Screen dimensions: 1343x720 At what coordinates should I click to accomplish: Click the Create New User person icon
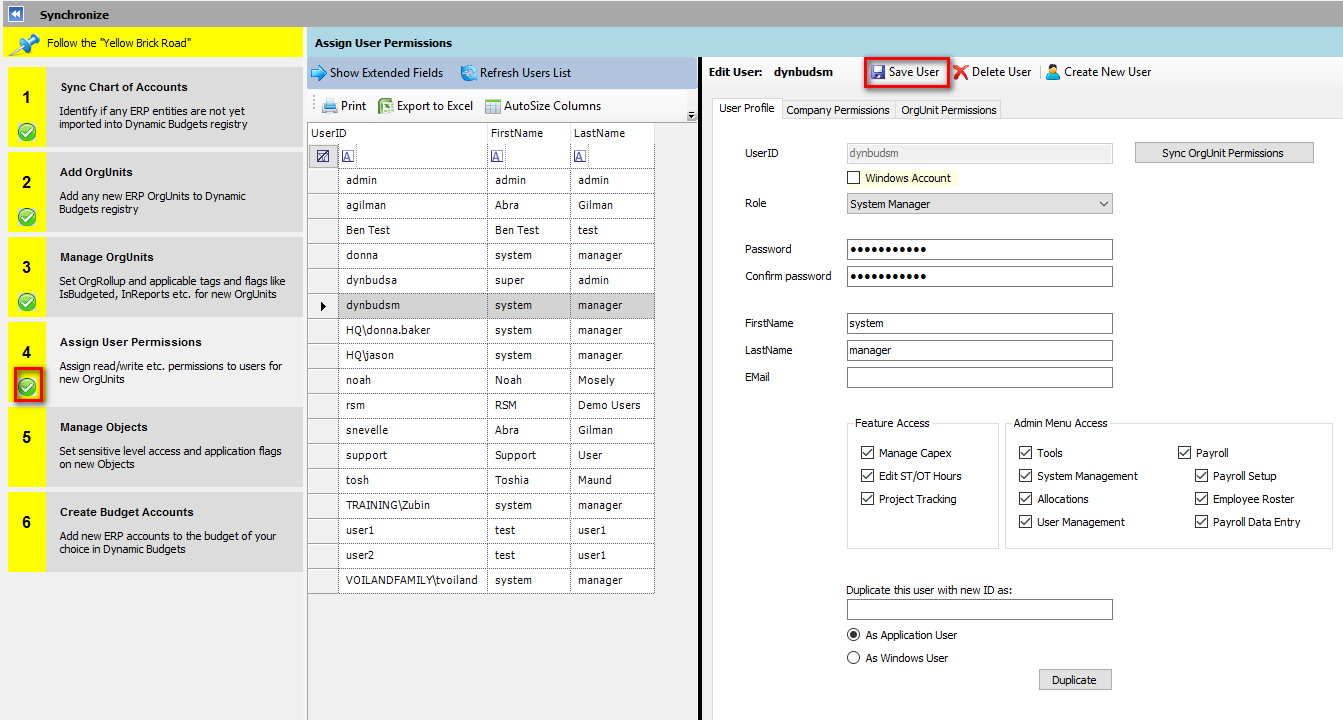(1053, 72)
